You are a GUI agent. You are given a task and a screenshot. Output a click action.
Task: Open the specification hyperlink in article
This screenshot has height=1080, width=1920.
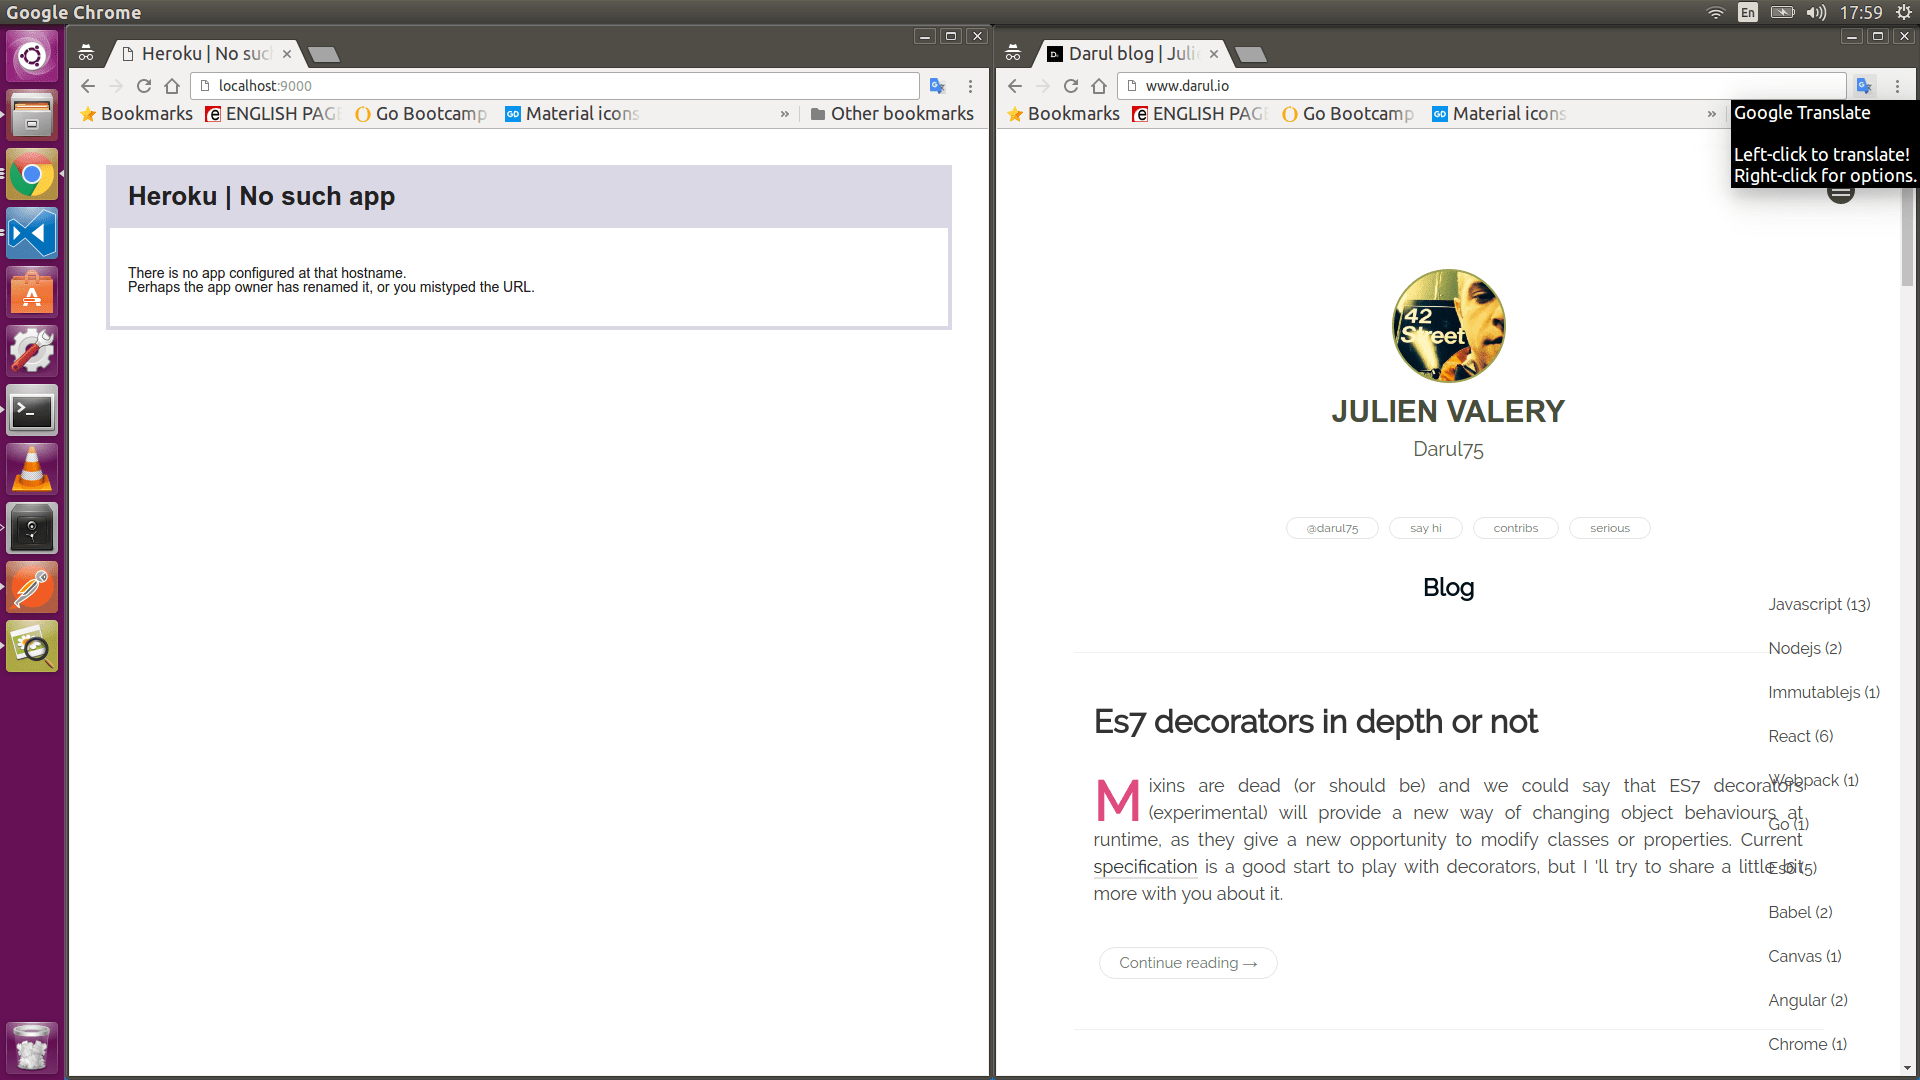point(1145,867)
